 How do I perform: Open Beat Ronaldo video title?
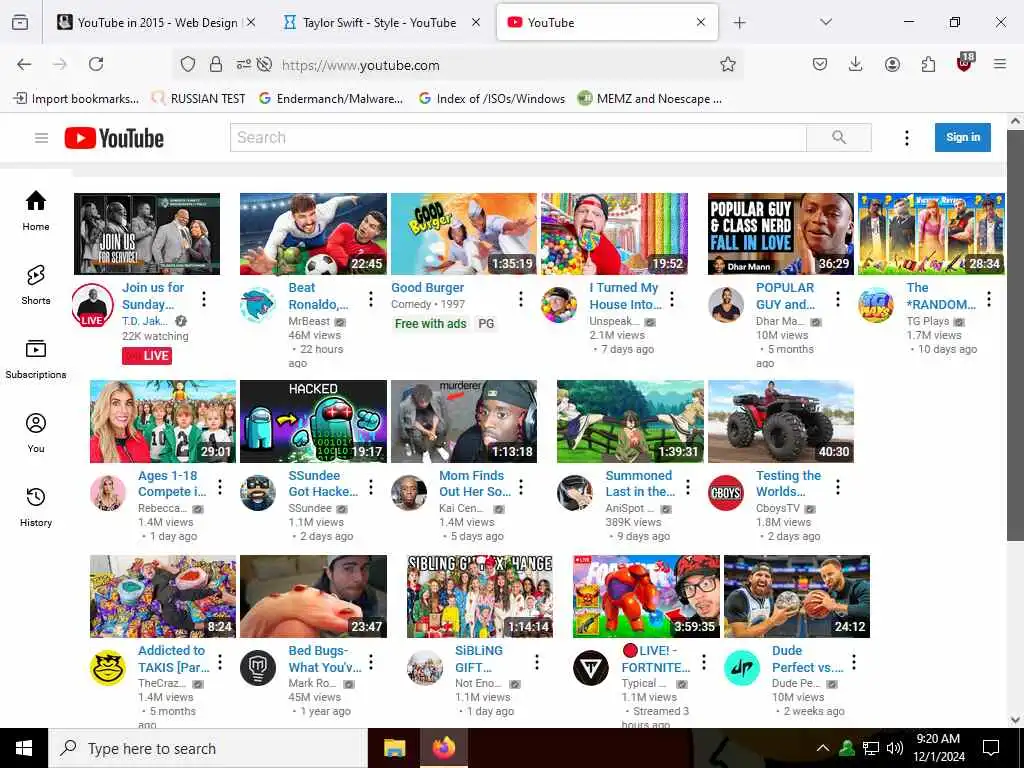click(x=319, y=296)
